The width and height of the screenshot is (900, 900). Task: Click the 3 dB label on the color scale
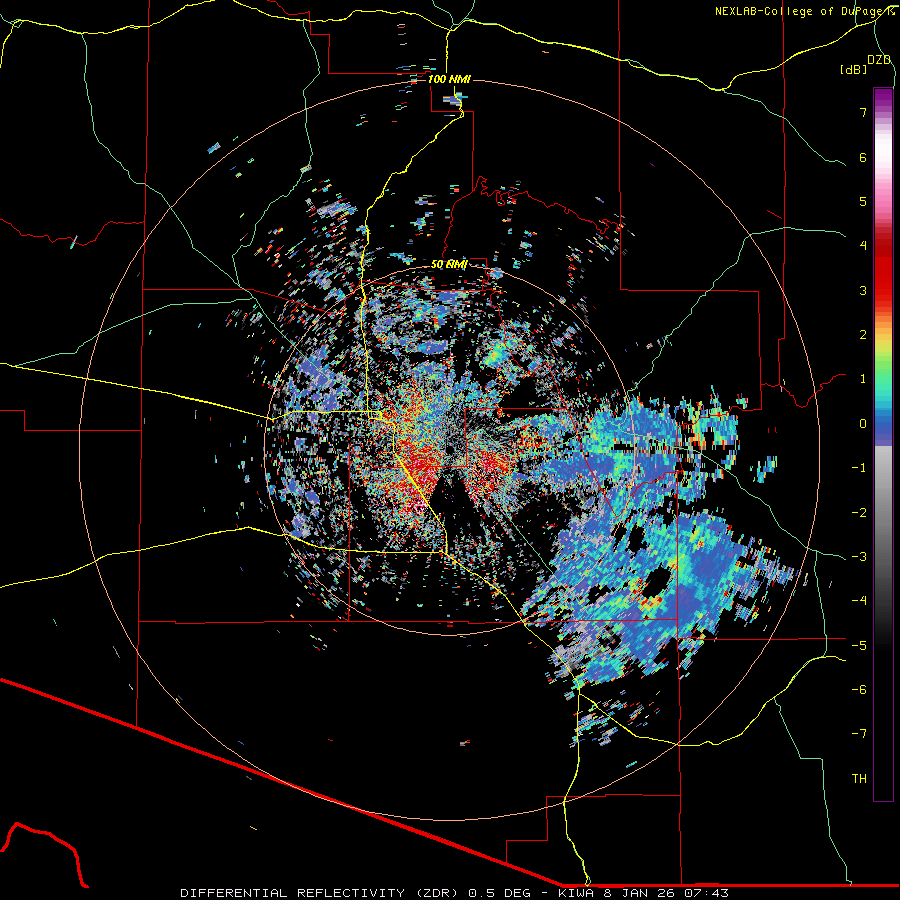click(863, 290)
